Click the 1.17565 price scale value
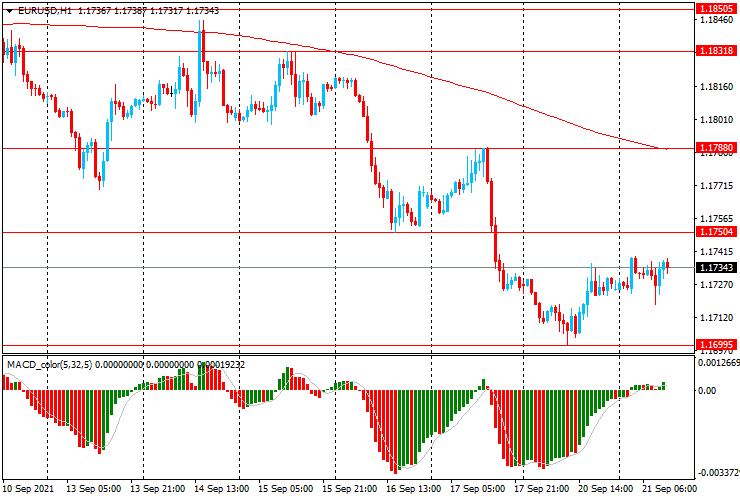Screen dimensions: 740x500 [717, 219]
